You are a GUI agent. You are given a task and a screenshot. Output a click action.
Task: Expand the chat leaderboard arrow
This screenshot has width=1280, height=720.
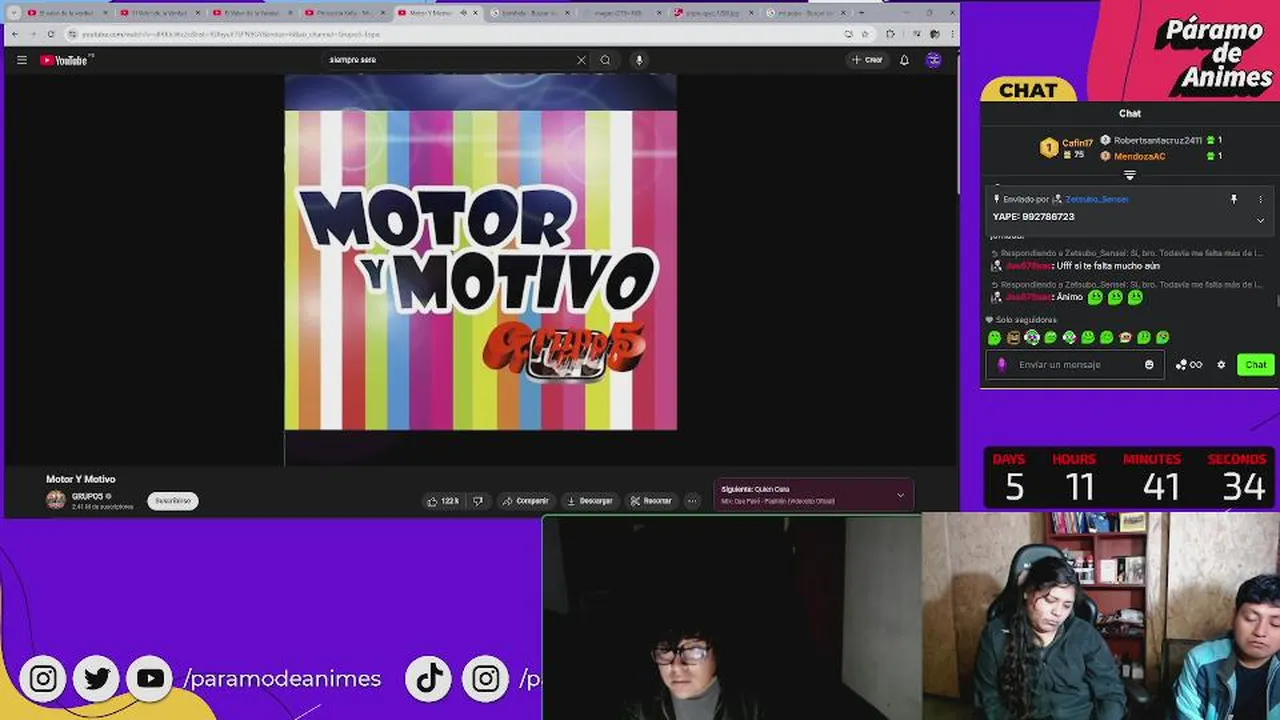point(1130,176)
